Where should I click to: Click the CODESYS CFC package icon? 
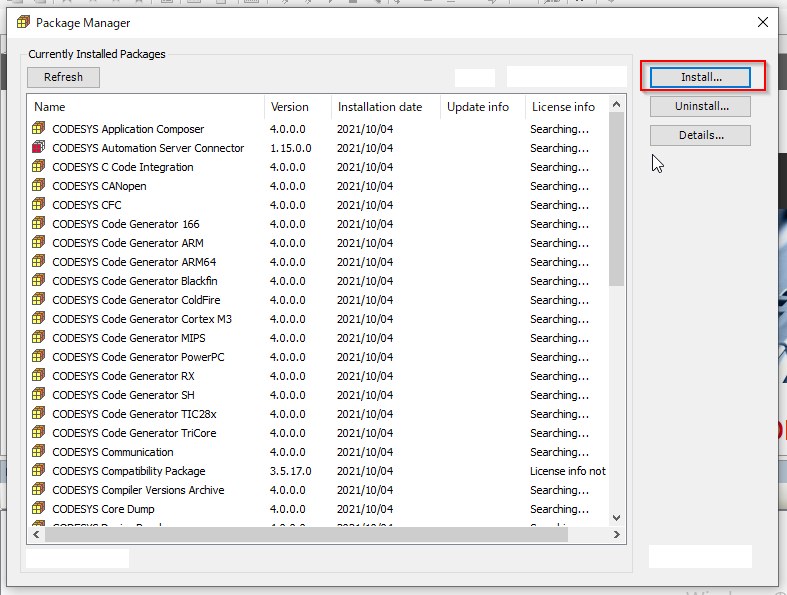tap(39, 204)
